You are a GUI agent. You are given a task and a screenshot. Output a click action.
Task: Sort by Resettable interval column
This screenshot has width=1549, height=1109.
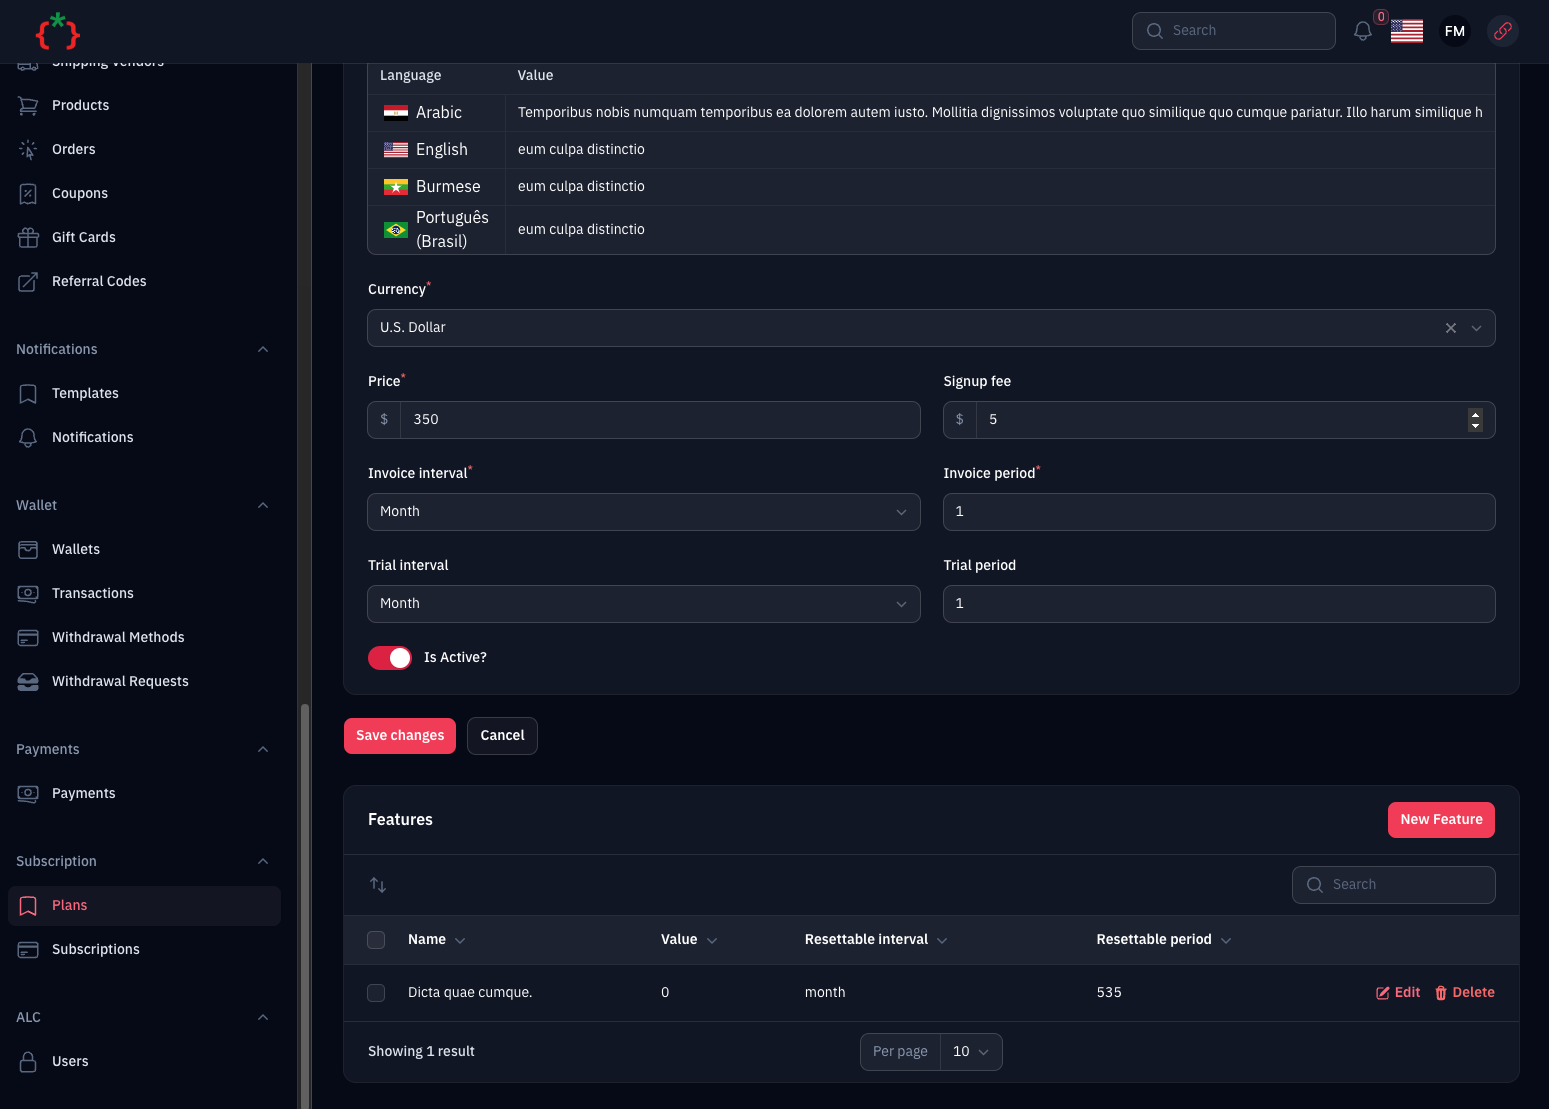(876, 940)
